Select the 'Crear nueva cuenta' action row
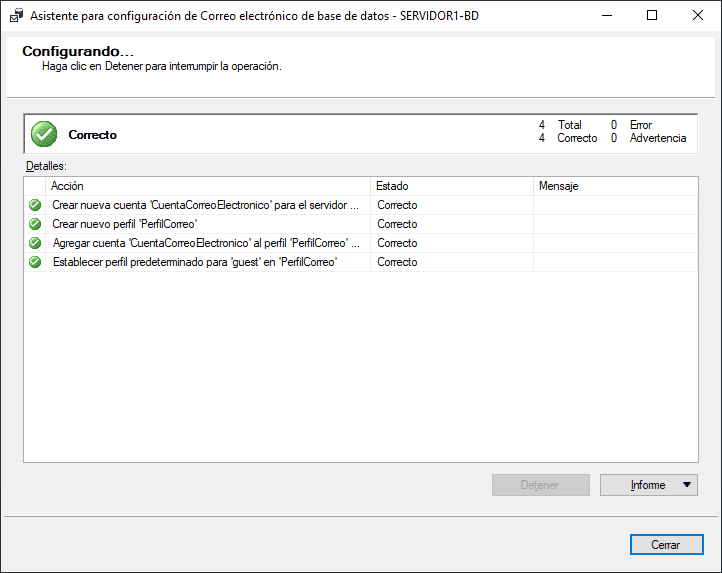Image resolution: width=722 pixels, height=573 pixels. coord(204,205)
